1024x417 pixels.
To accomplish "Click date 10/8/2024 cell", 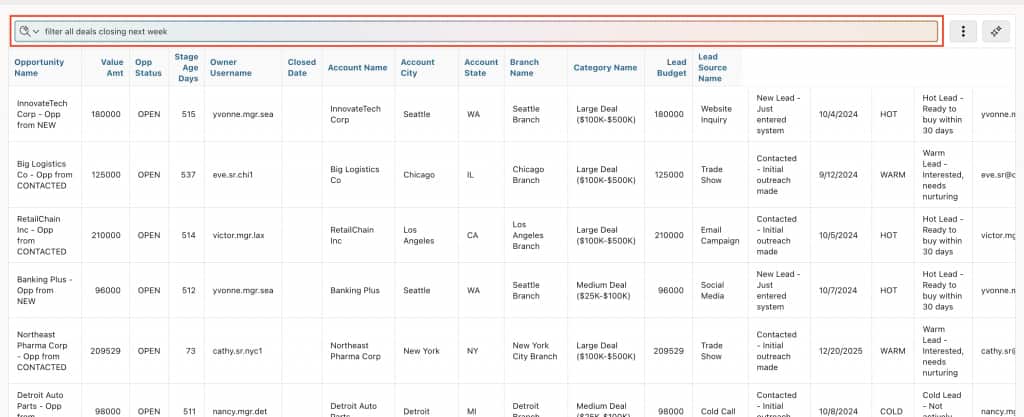I will point(841,411).
